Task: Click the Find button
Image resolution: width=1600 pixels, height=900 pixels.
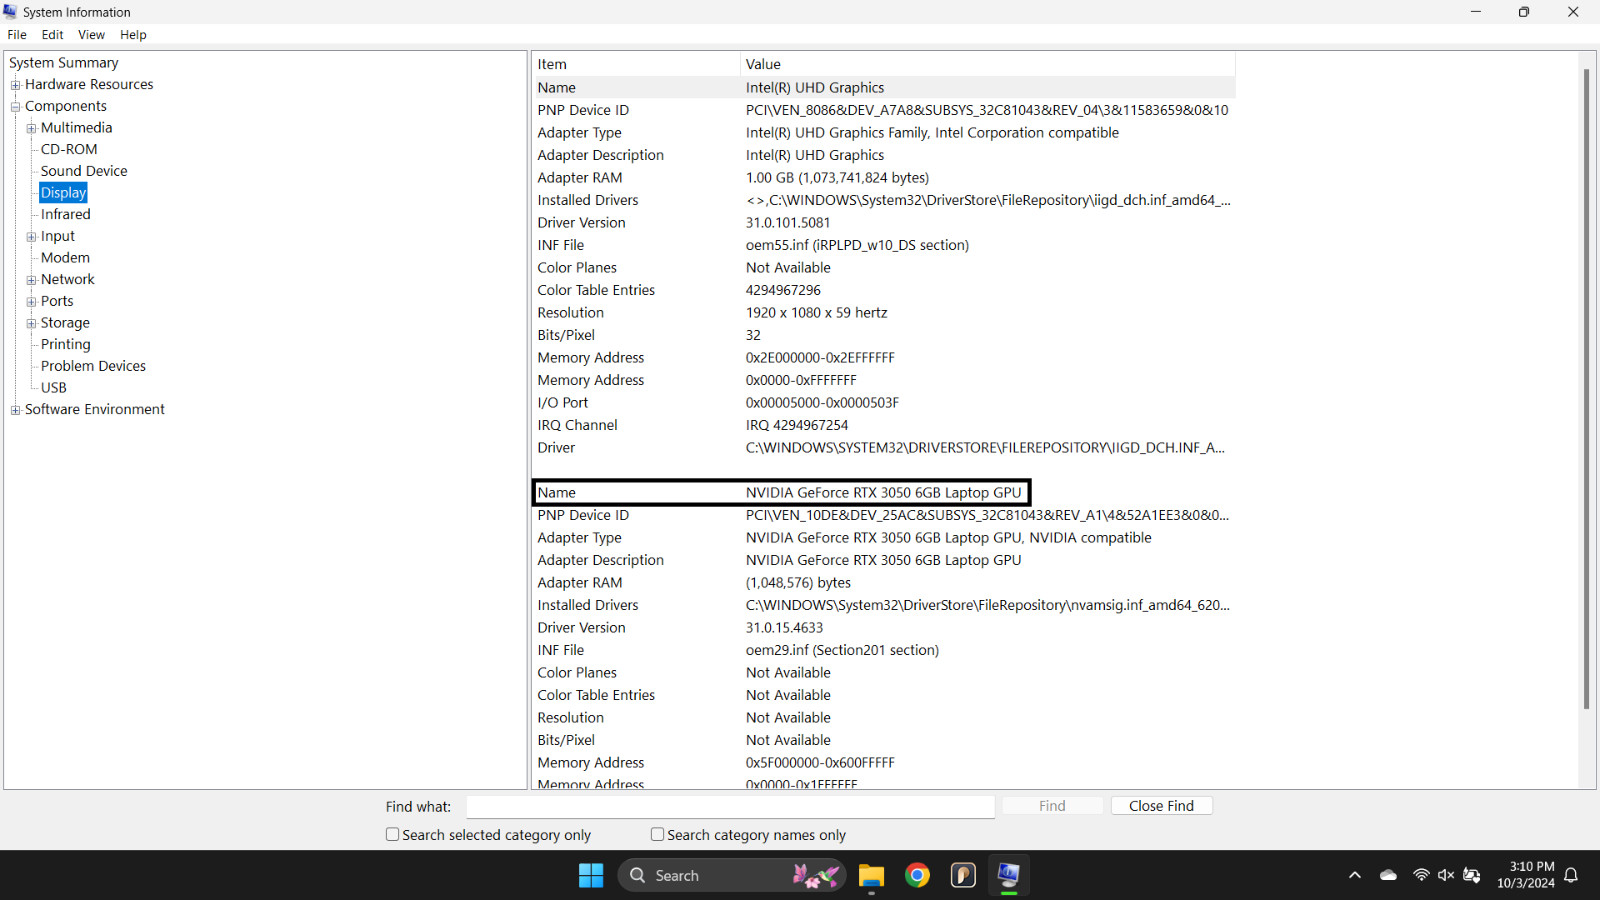Action: click(1052, 806)
